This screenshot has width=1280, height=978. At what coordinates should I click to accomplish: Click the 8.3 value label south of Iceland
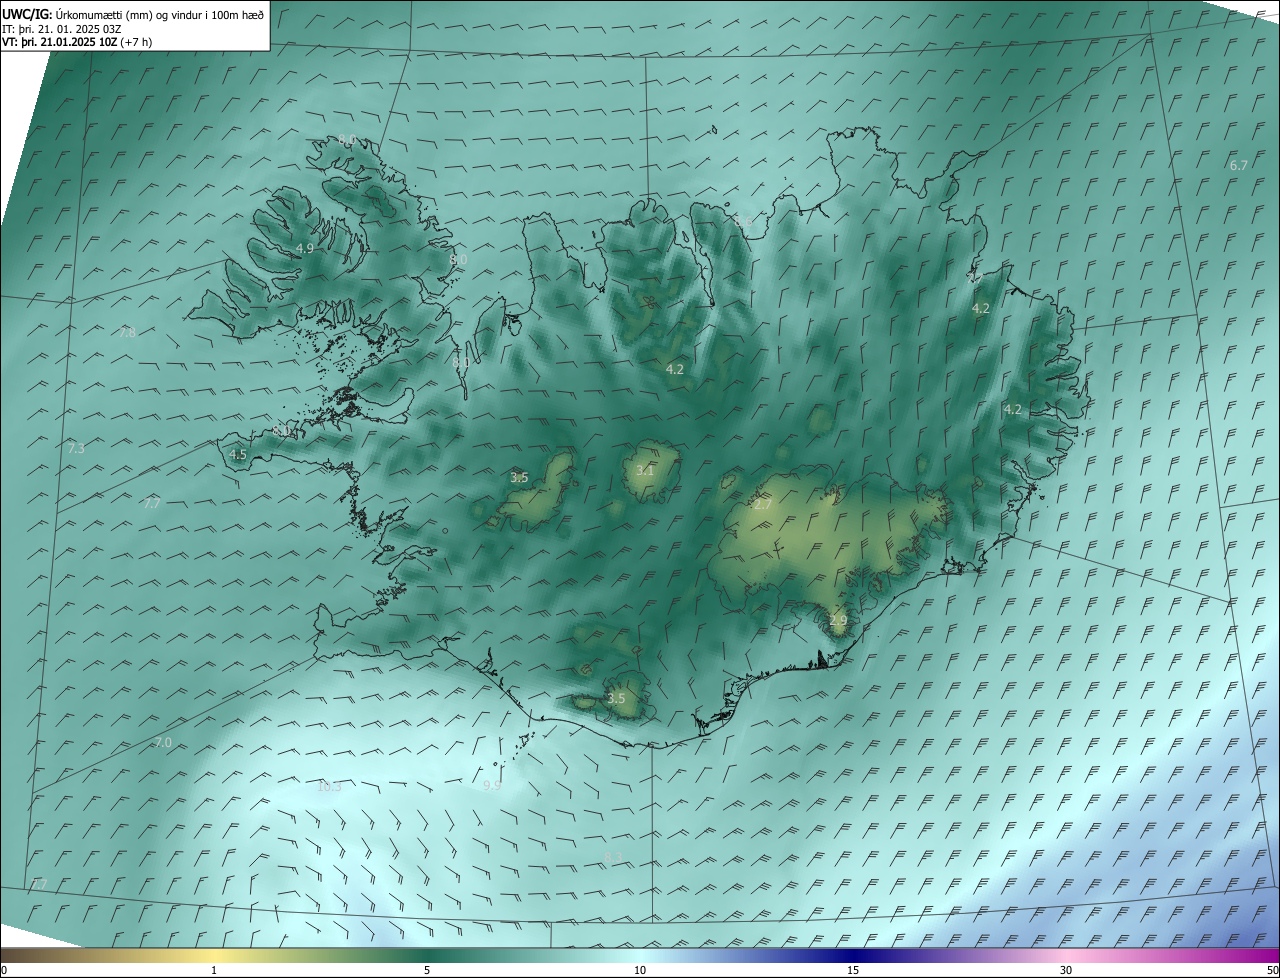[x=613, y=857]
